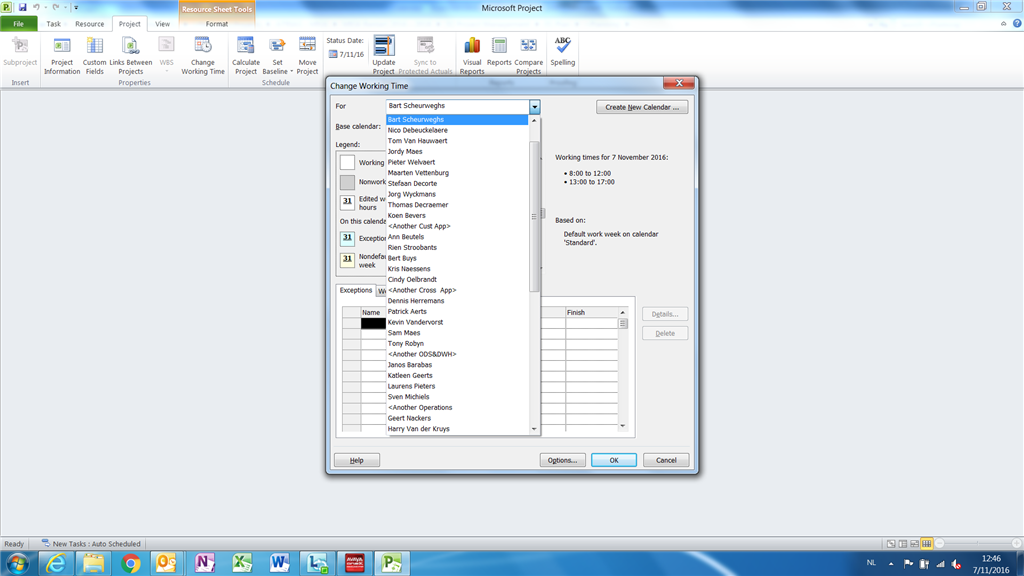Click Windows Start button
1024x576 pixels.
pyautogui.click(x=18, y=563)
